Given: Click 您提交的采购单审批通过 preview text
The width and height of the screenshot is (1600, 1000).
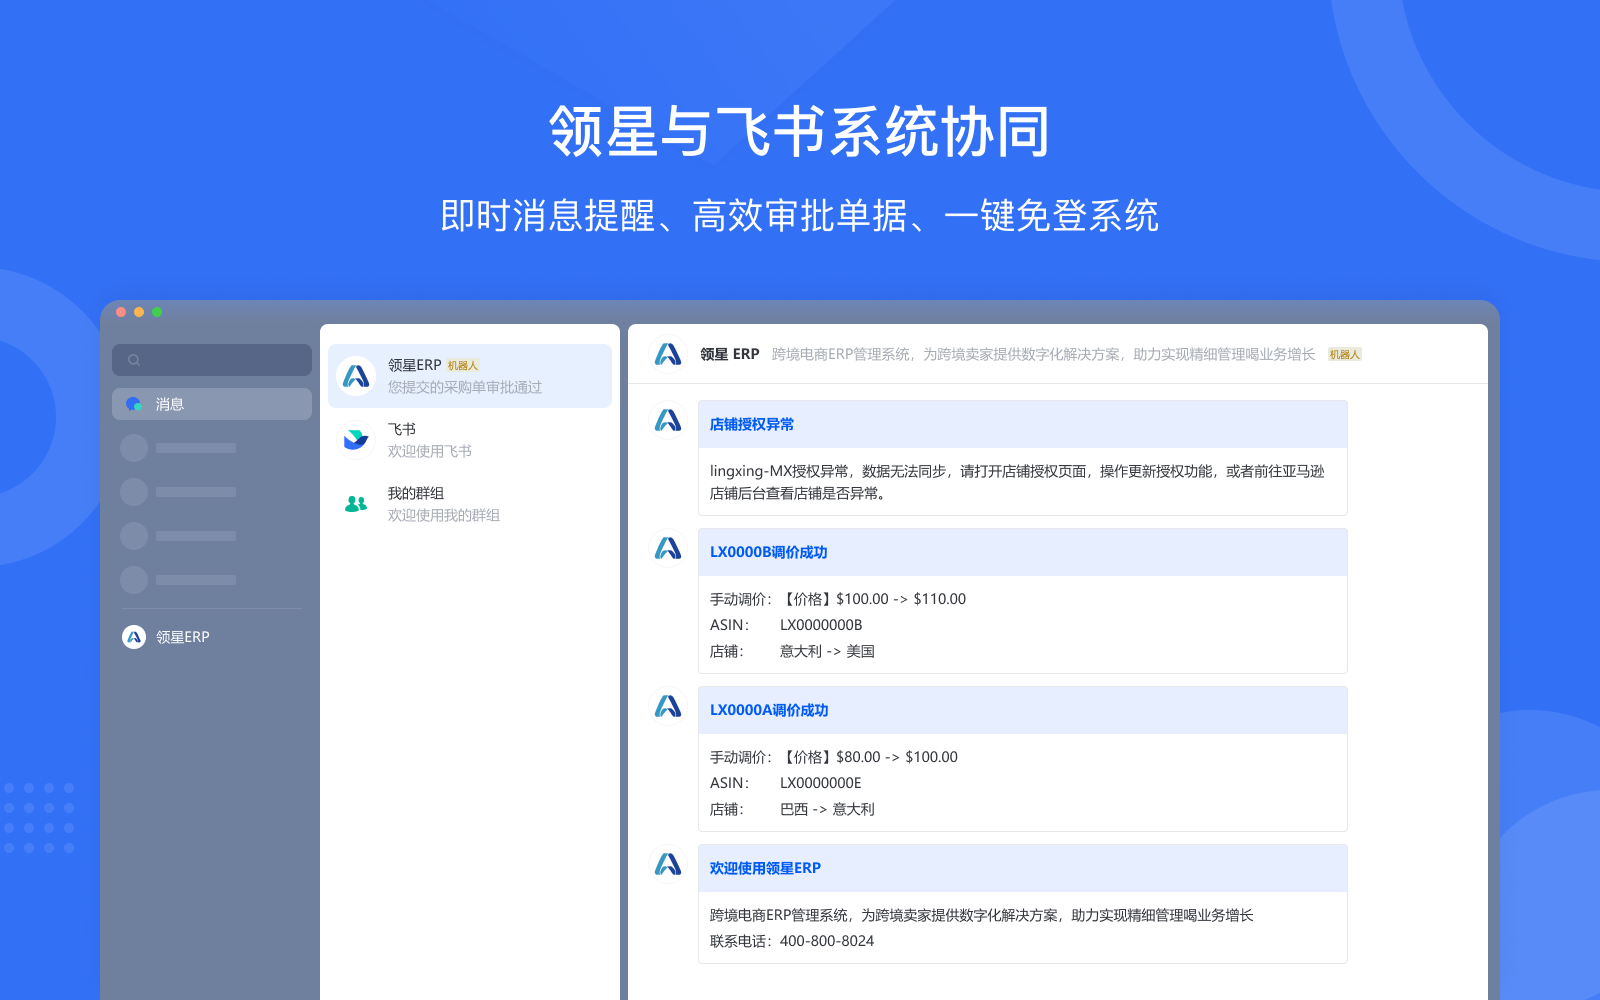Looking at the screenshot, I should [465, 387].
